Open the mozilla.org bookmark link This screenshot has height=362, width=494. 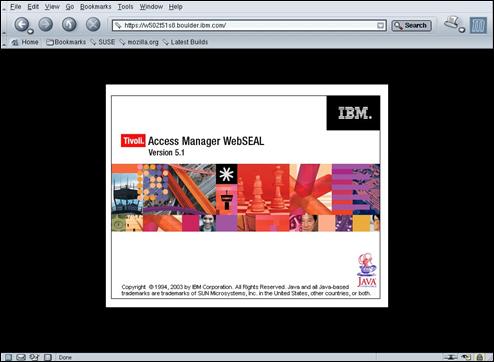pyautogui.click(x=139, y=42)
